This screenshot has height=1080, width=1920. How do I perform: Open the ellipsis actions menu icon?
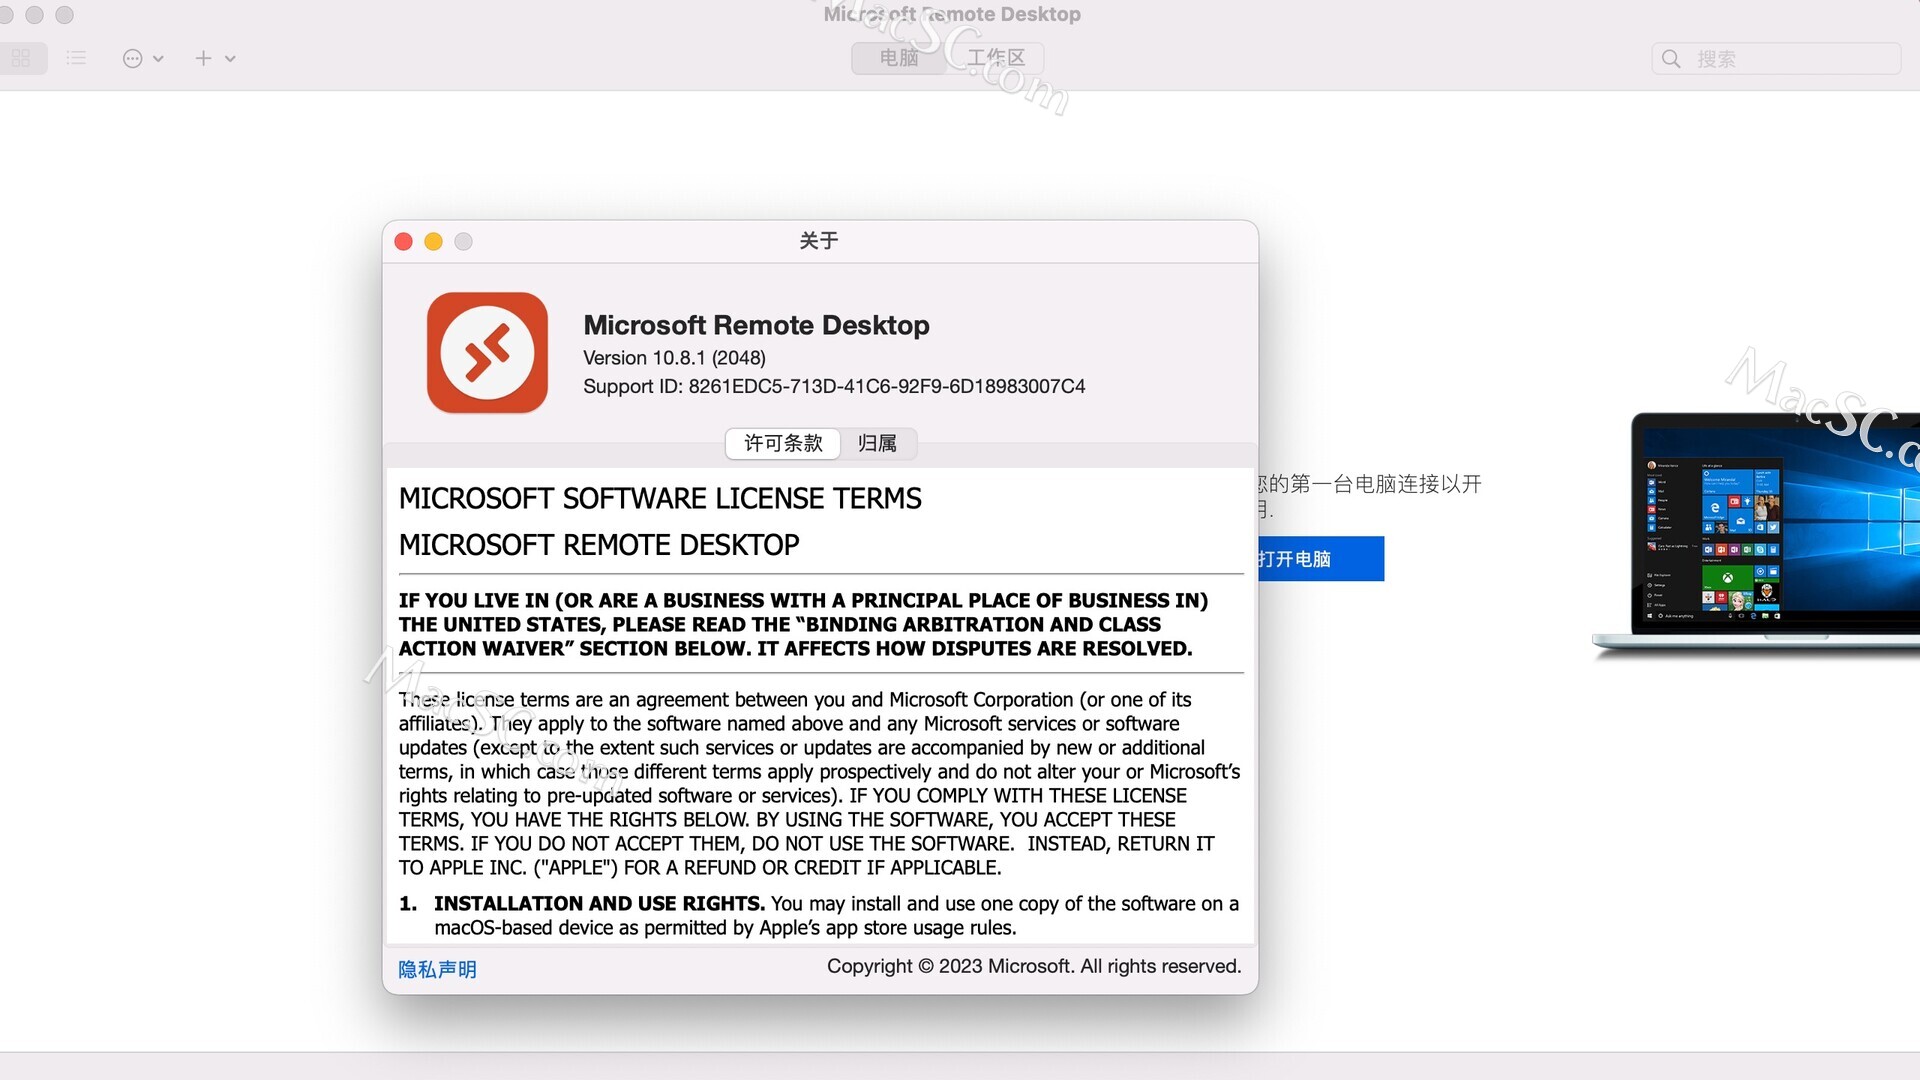point(132,59)
